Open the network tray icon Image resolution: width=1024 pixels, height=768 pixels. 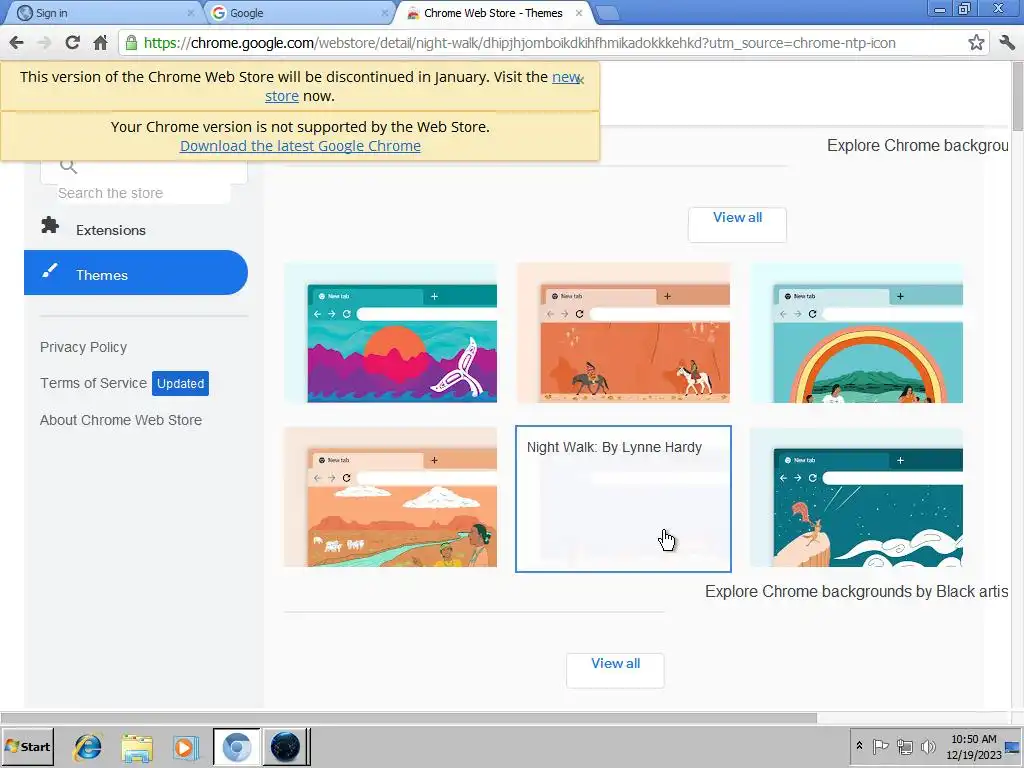pyautogui.click(x=904, y=746)
